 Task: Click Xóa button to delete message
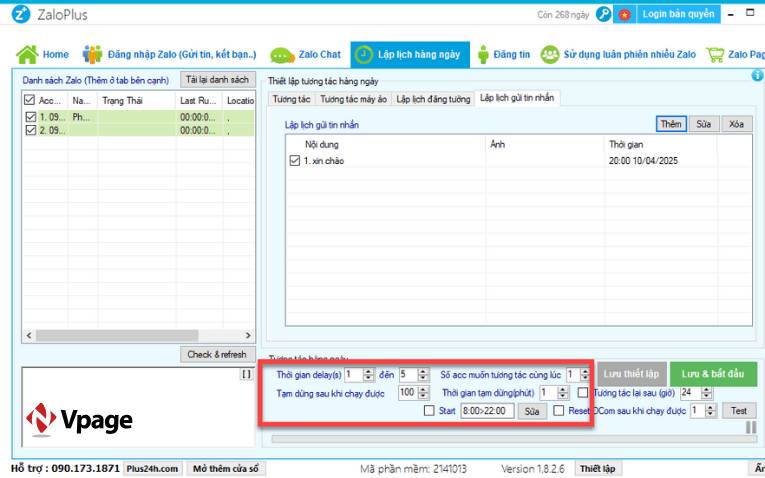736,124
